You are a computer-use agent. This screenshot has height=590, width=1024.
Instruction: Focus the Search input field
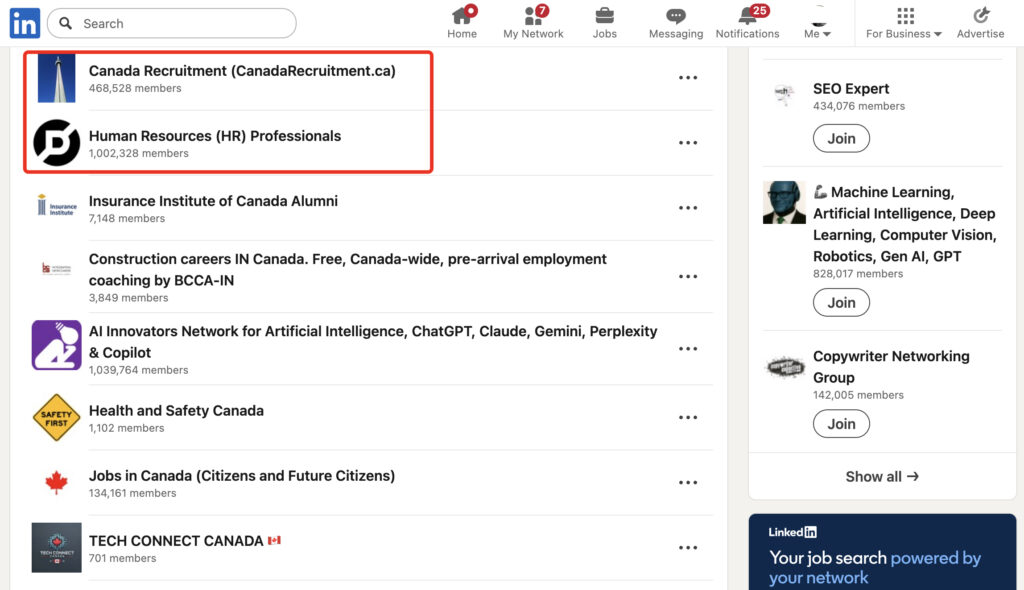tap(172, 24)
